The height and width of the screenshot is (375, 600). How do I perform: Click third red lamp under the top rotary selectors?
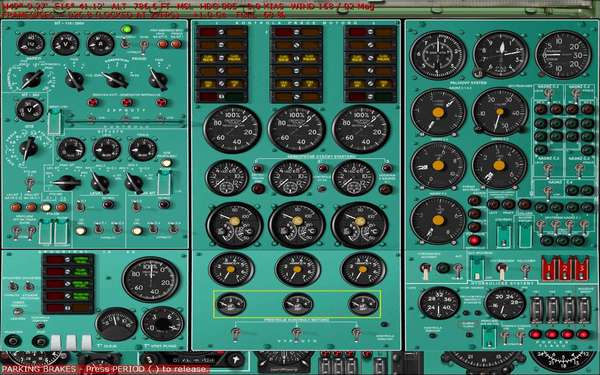click(x=162, y=102)
